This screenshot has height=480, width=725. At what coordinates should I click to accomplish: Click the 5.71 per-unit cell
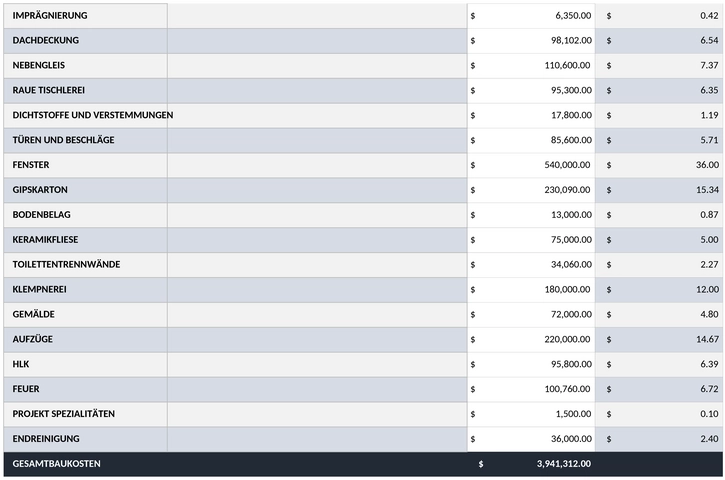point(659,140)
